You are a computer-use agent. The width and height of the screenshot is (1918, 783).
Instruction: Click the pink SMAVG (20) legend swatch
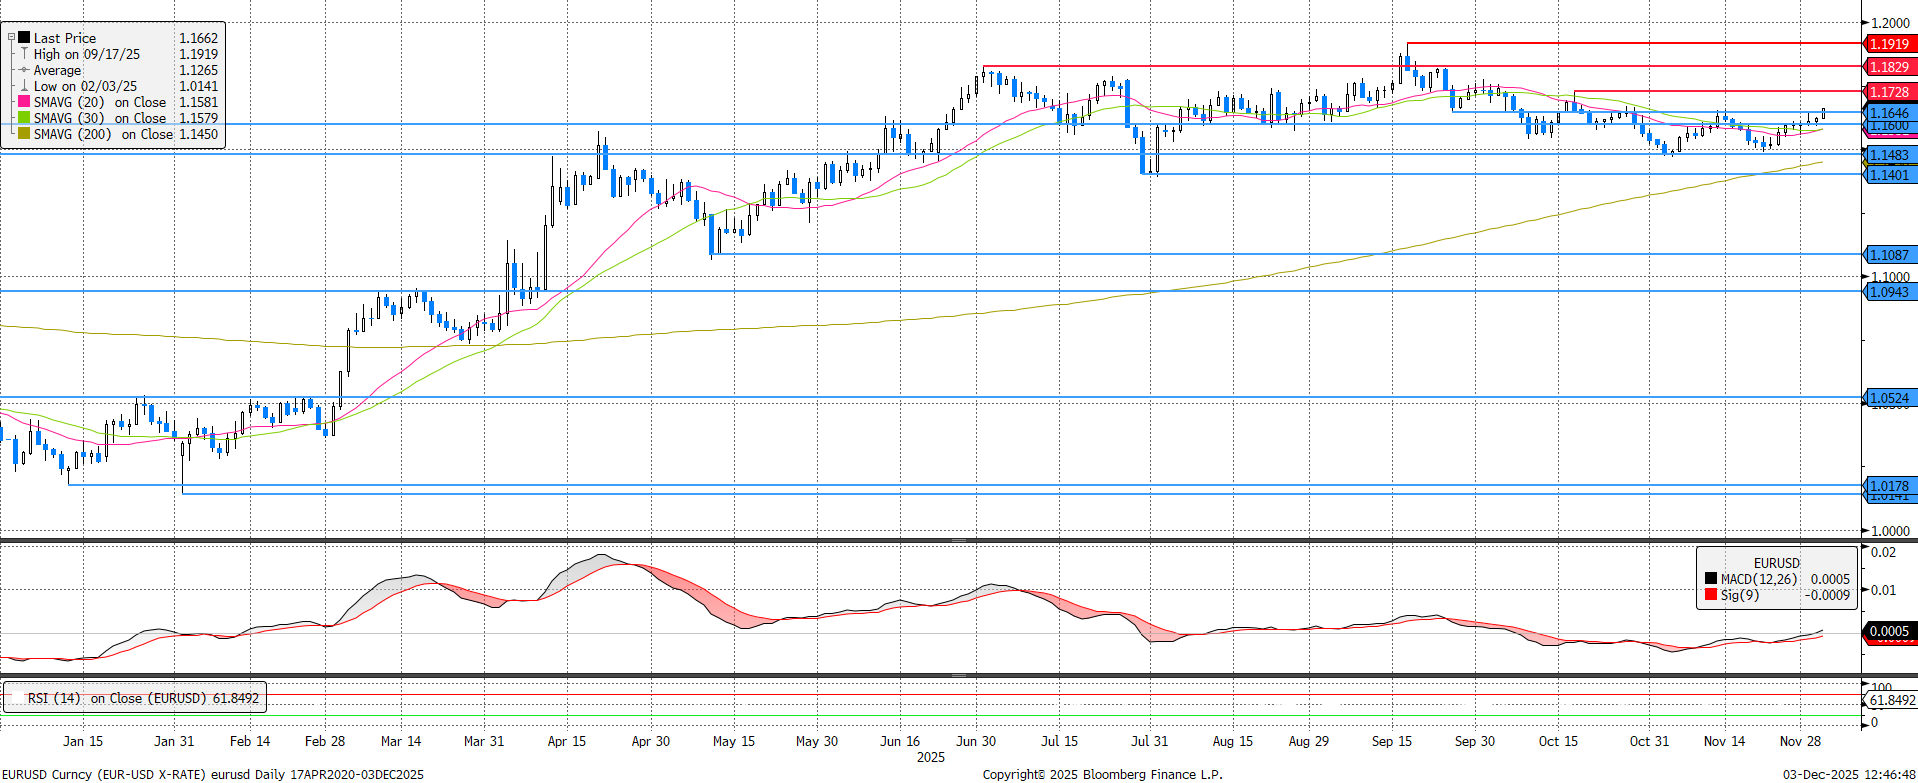tap(24, 102)
